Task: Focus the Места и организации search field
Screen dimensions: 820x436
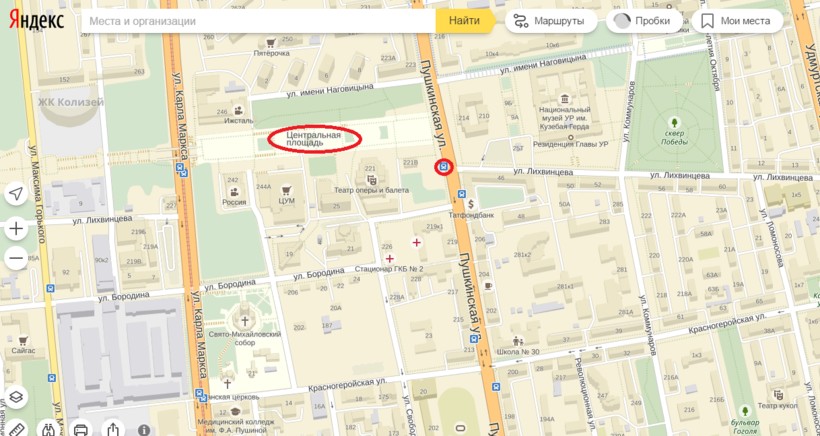Action: tap(258, 21)
